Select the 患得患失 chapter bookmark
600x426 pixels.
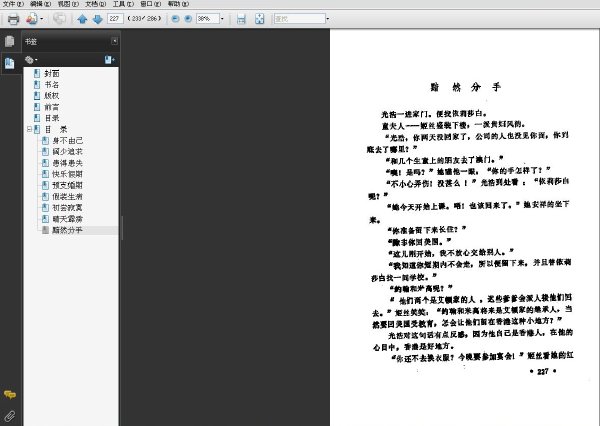pyautogui.click(x=67, y=163)
